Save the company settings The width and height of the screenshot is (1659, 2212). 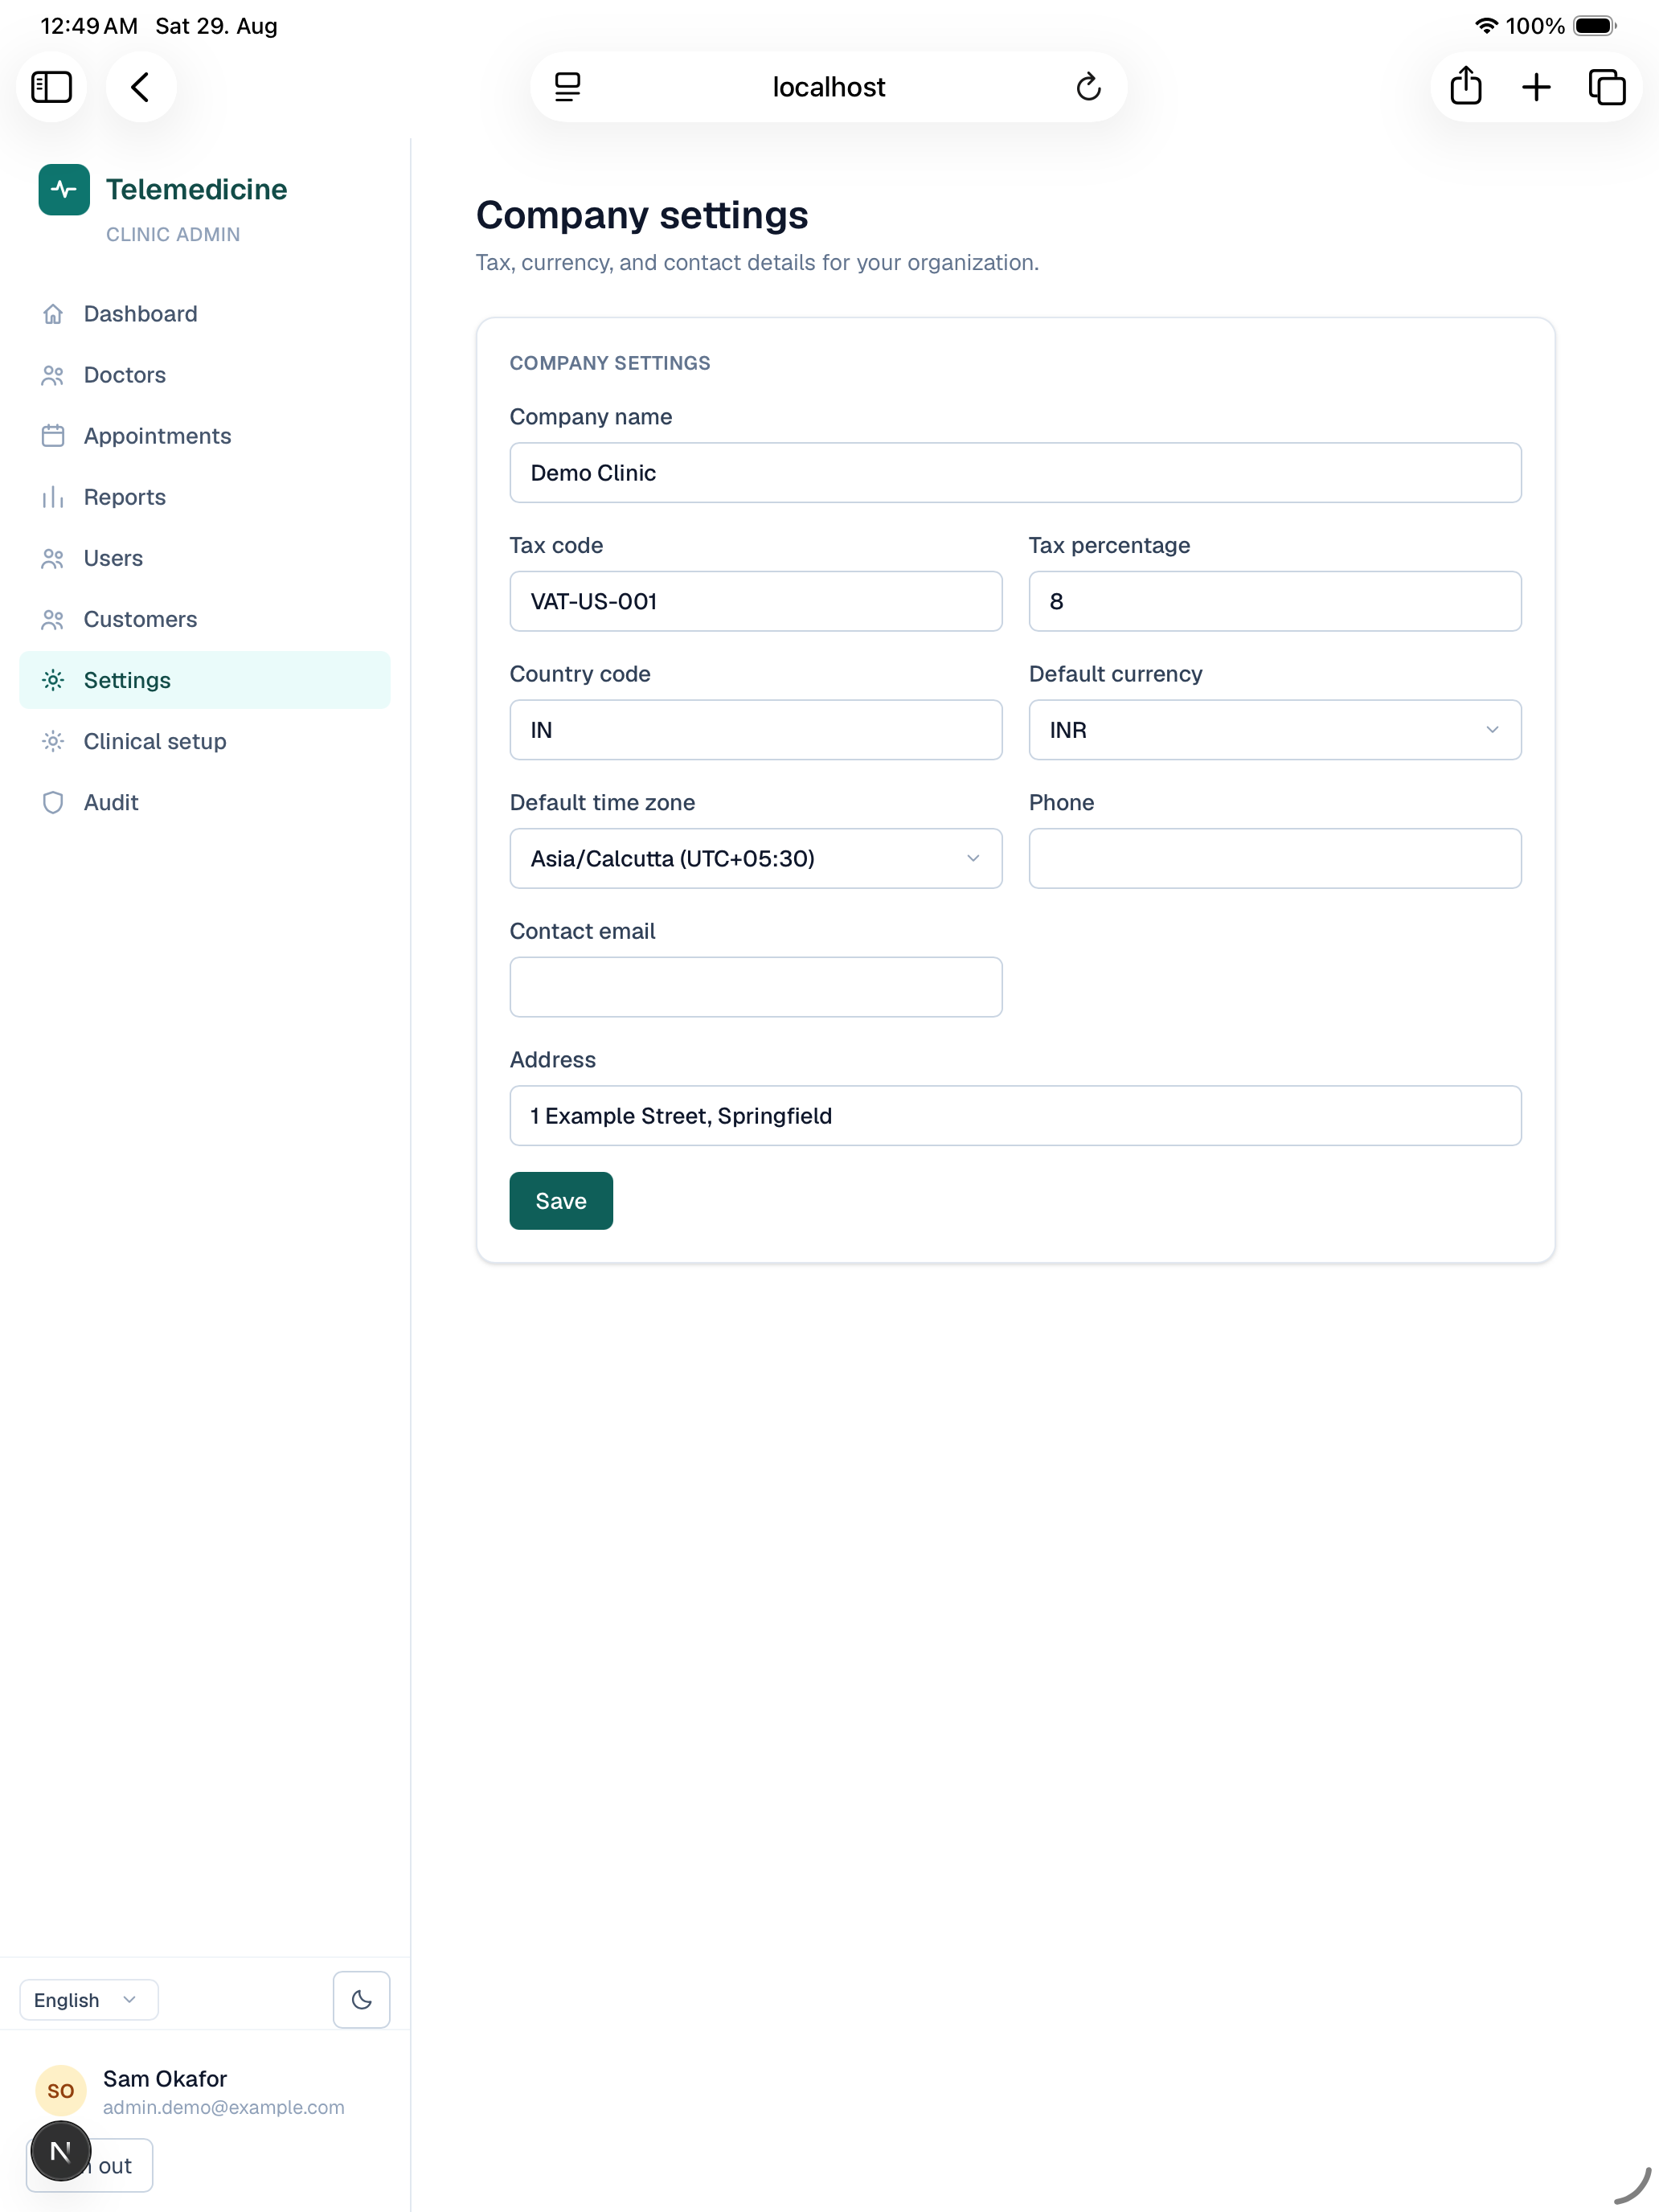[561, 1201]
